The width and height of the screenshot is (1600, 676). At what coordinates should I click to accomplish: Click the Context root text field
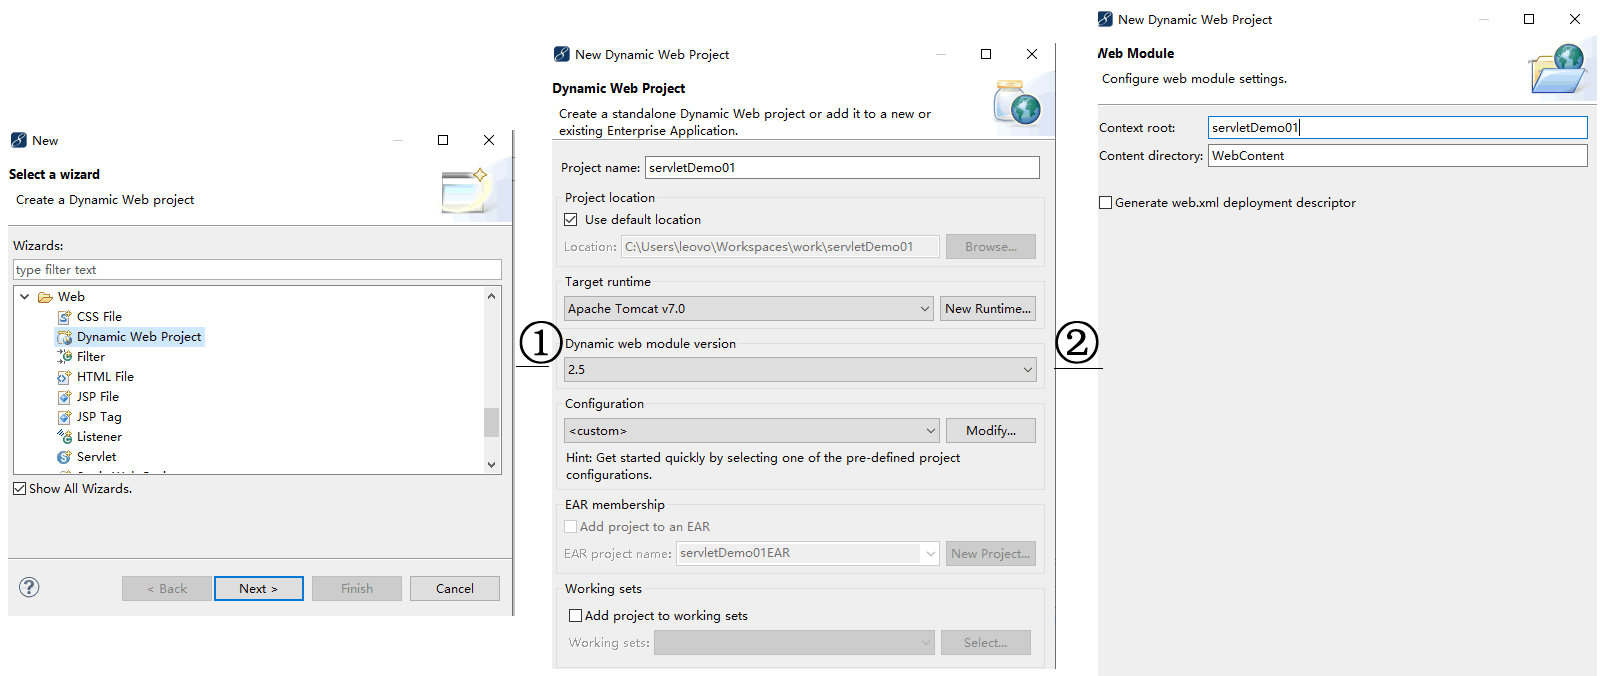pyautogui.click(x=1396, y=128)
